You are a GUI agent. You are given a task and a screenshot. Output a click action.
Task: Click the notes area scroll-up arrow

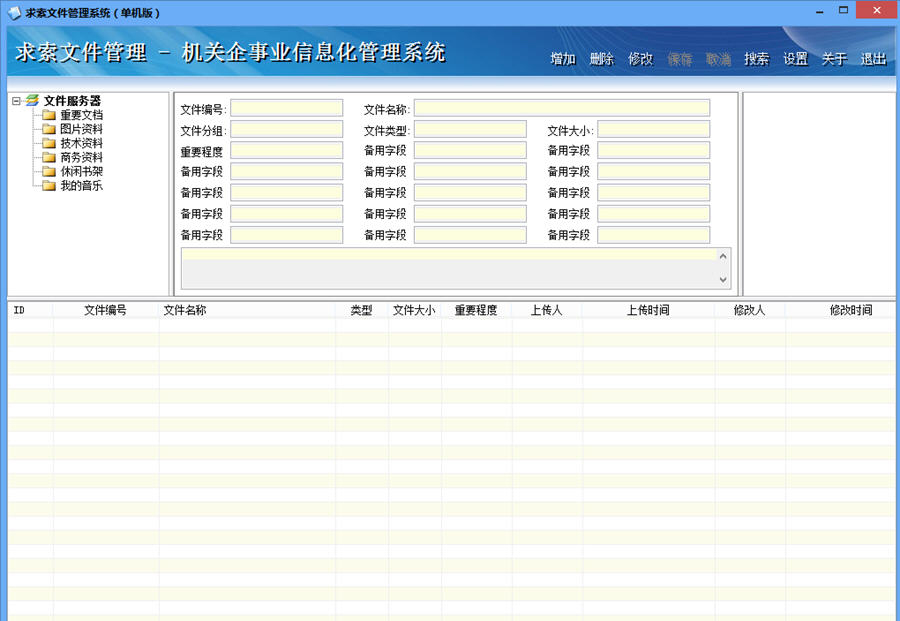click(x=723, y=256)
